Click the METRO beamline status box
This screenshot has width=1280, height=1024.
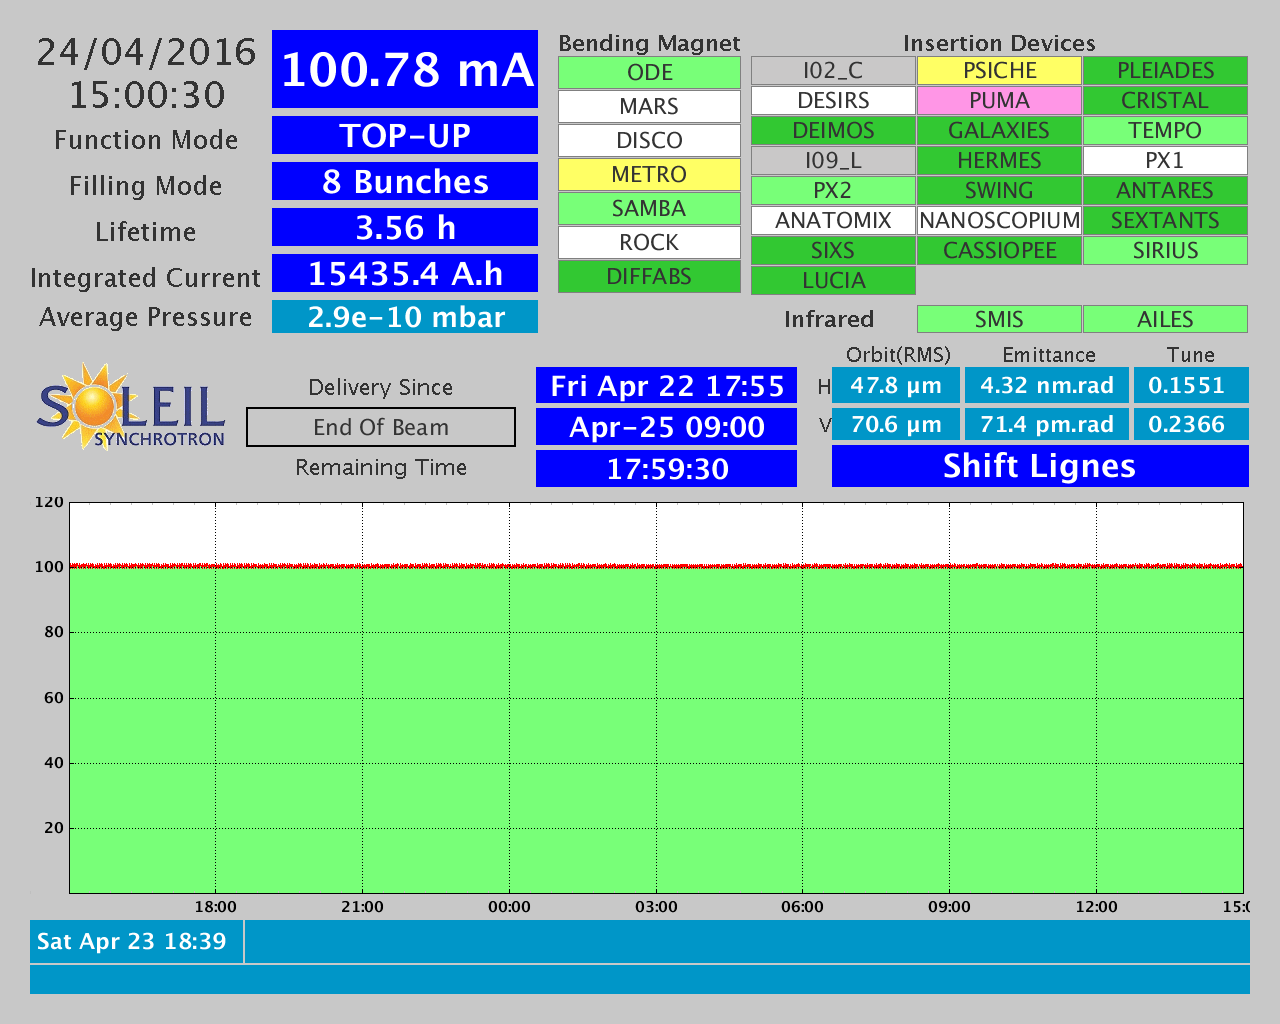click(649, 175)
